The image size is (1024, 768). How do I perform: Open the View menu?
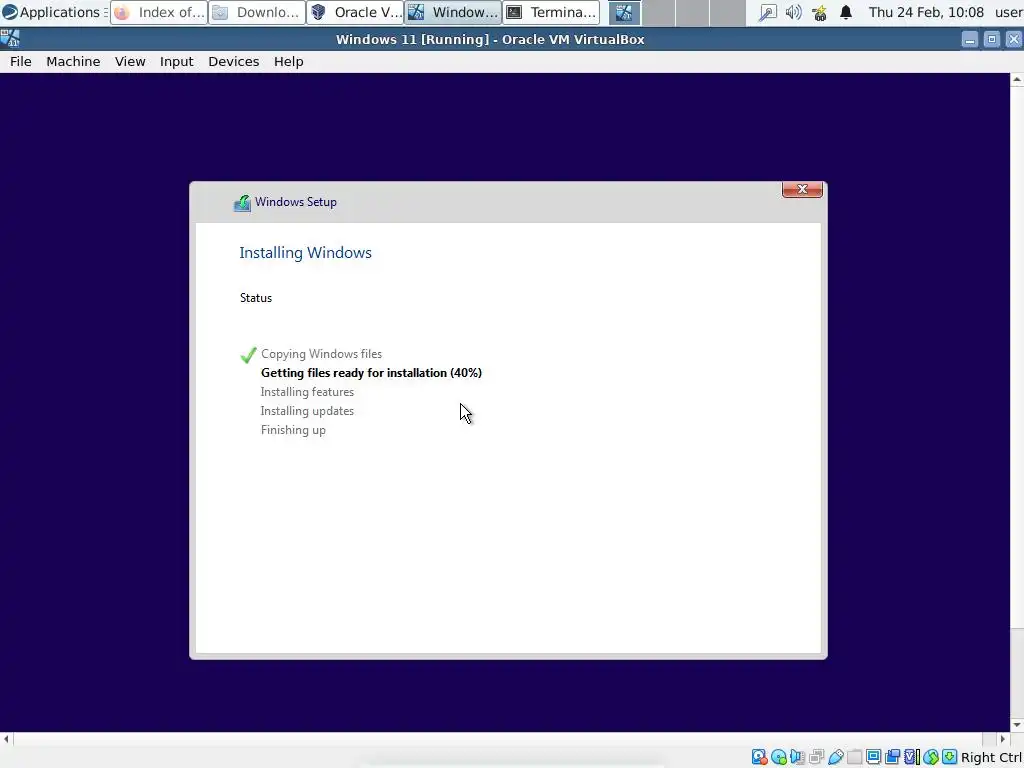[130, 61]
